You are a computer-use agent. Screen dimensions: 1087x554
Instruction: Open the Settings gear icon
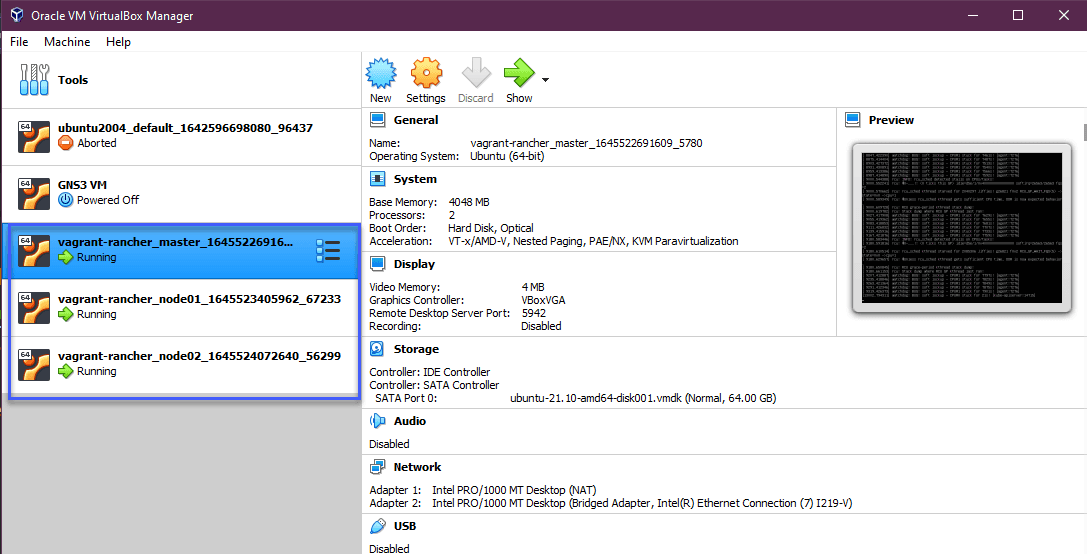point(426,74)
